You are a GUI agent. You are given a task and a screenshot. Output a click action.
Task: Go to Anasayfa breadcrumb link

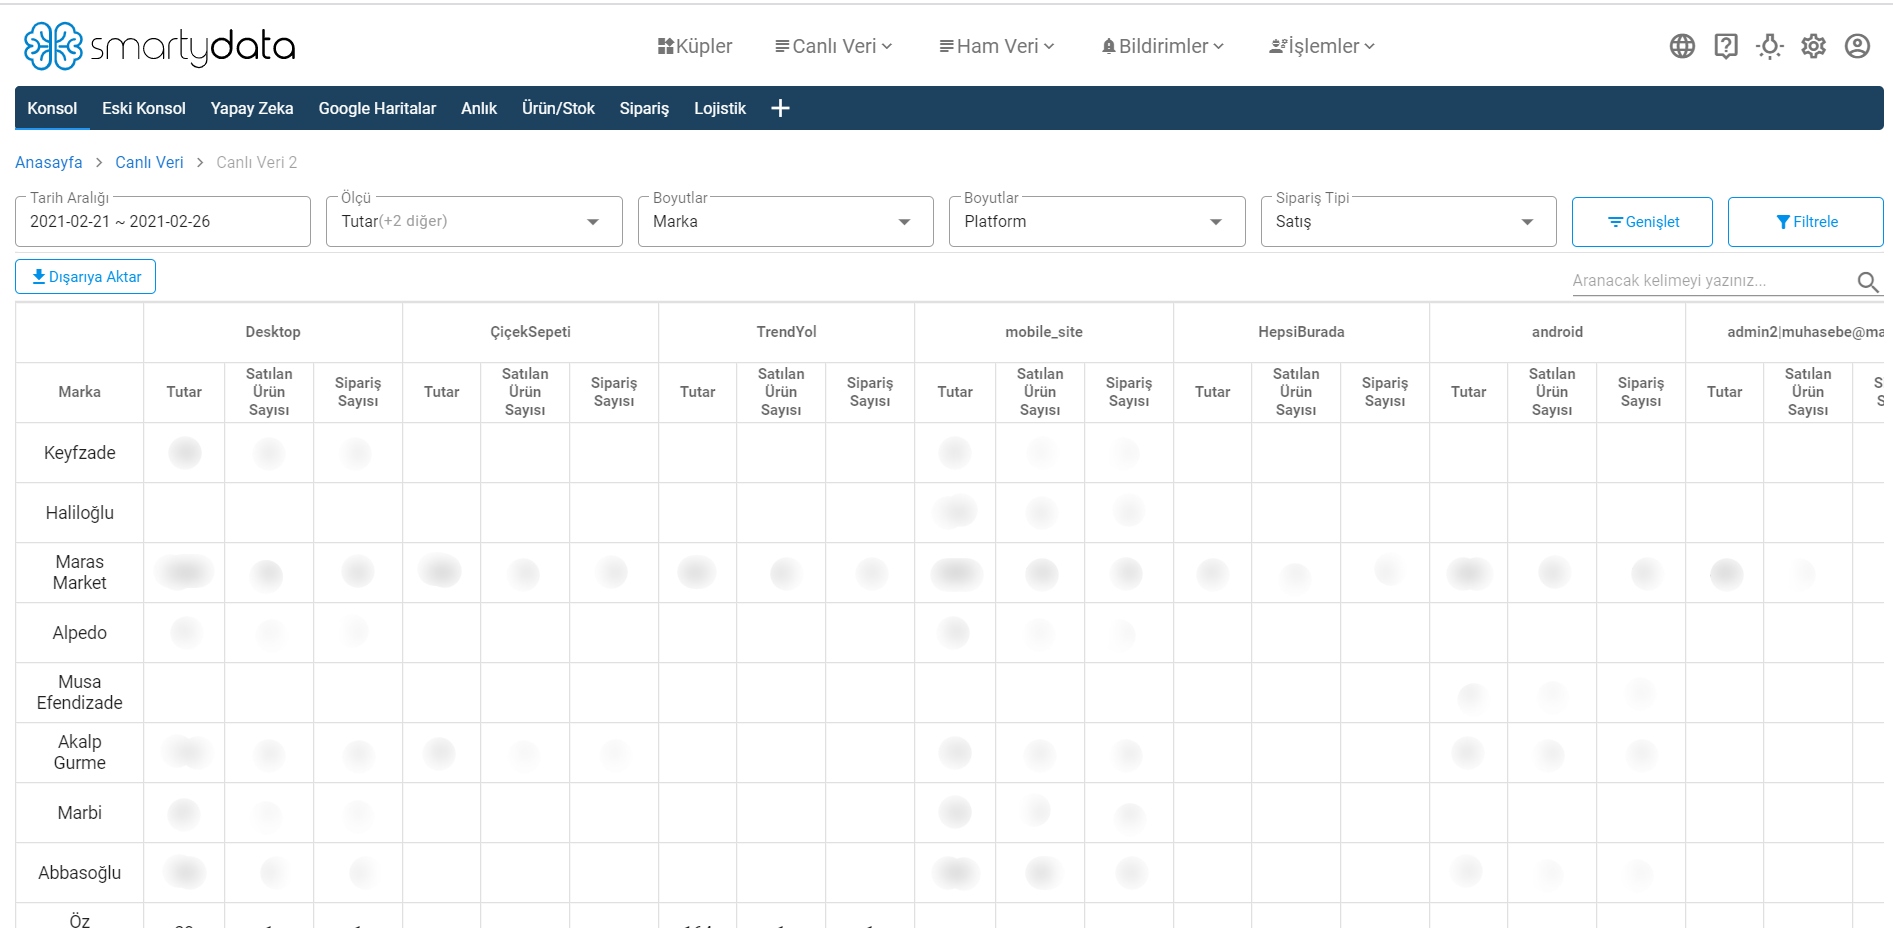49,162
